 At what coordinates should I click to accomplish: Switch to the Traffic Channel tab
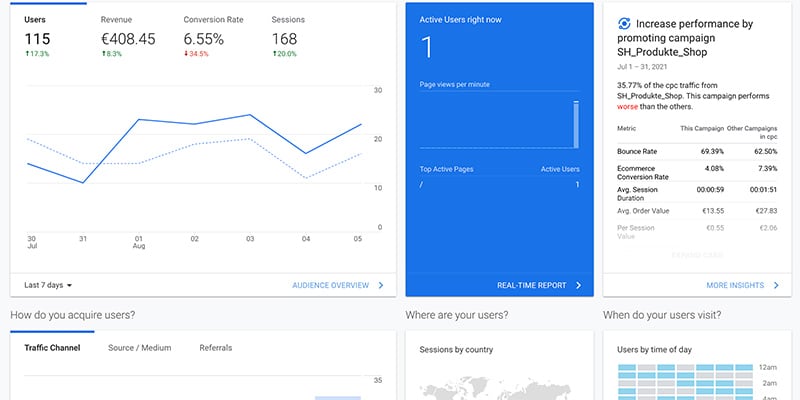pos(52,348)
